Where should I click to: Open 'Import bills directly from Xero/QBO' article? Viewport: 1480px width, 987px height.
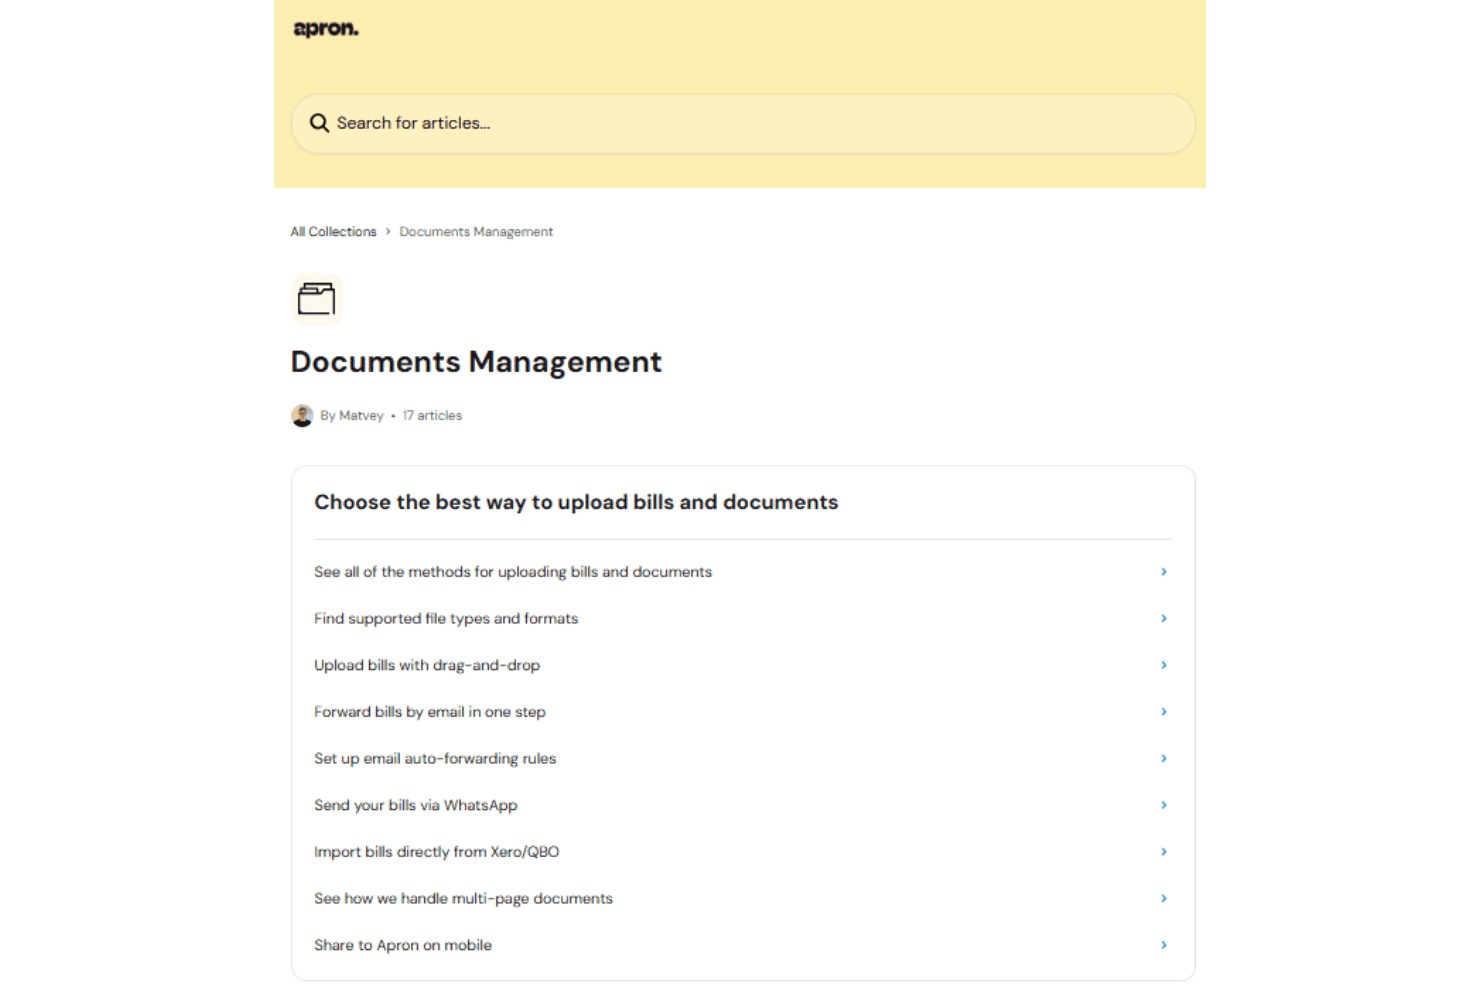pyautogui.click(x=742, y=852)
